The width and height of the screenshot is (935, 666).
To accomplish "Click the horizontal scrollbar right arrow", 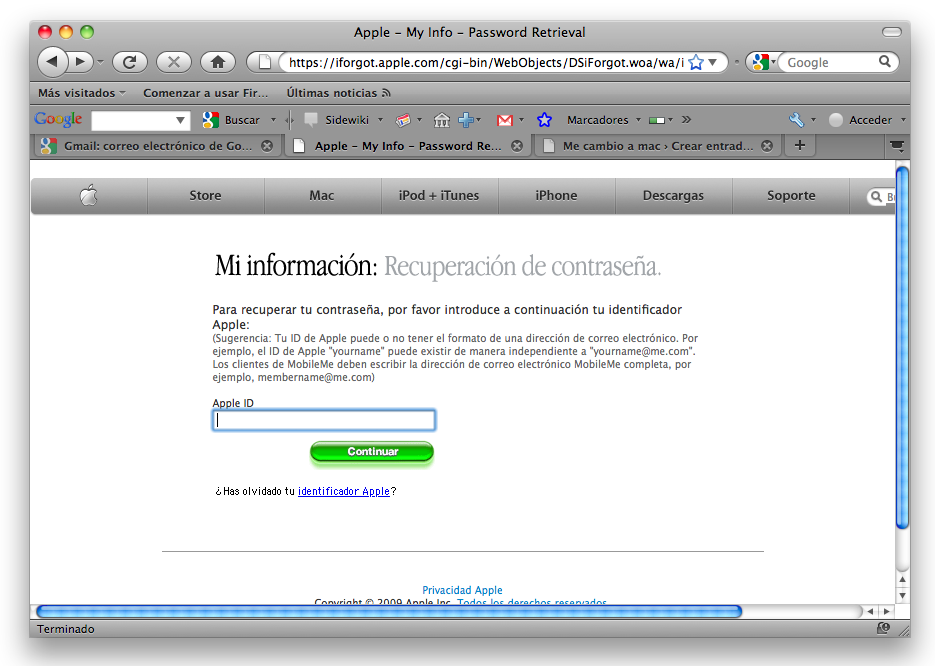I will coord(886,611).
